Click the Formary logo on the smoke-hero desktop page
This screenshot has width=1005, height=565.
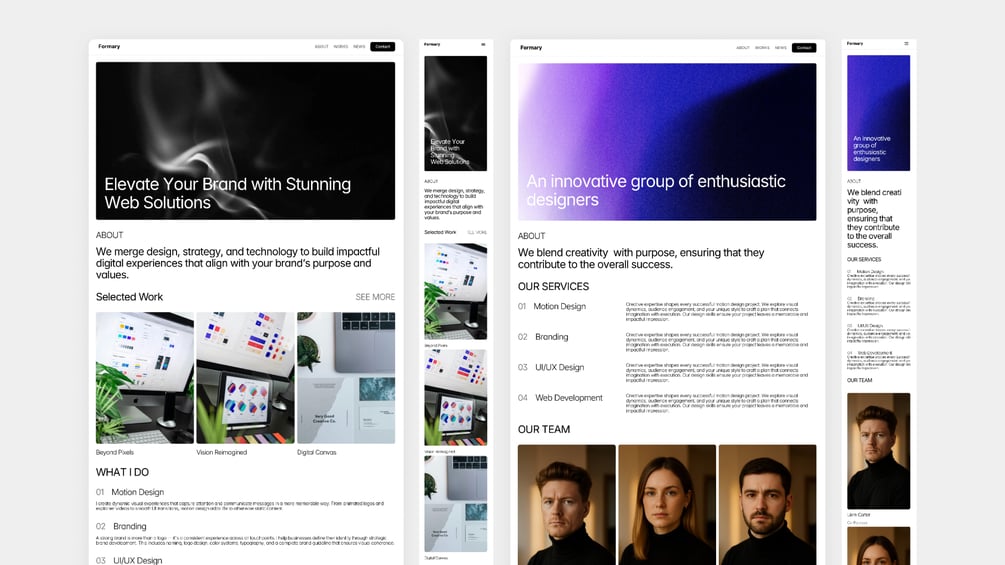pos(109,46)
